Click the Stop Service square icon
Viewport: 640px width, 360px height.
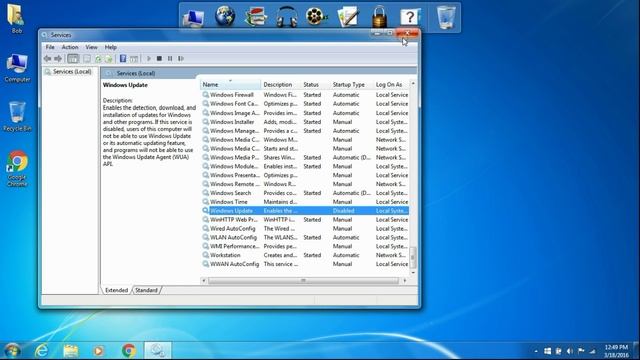point(159,59)
